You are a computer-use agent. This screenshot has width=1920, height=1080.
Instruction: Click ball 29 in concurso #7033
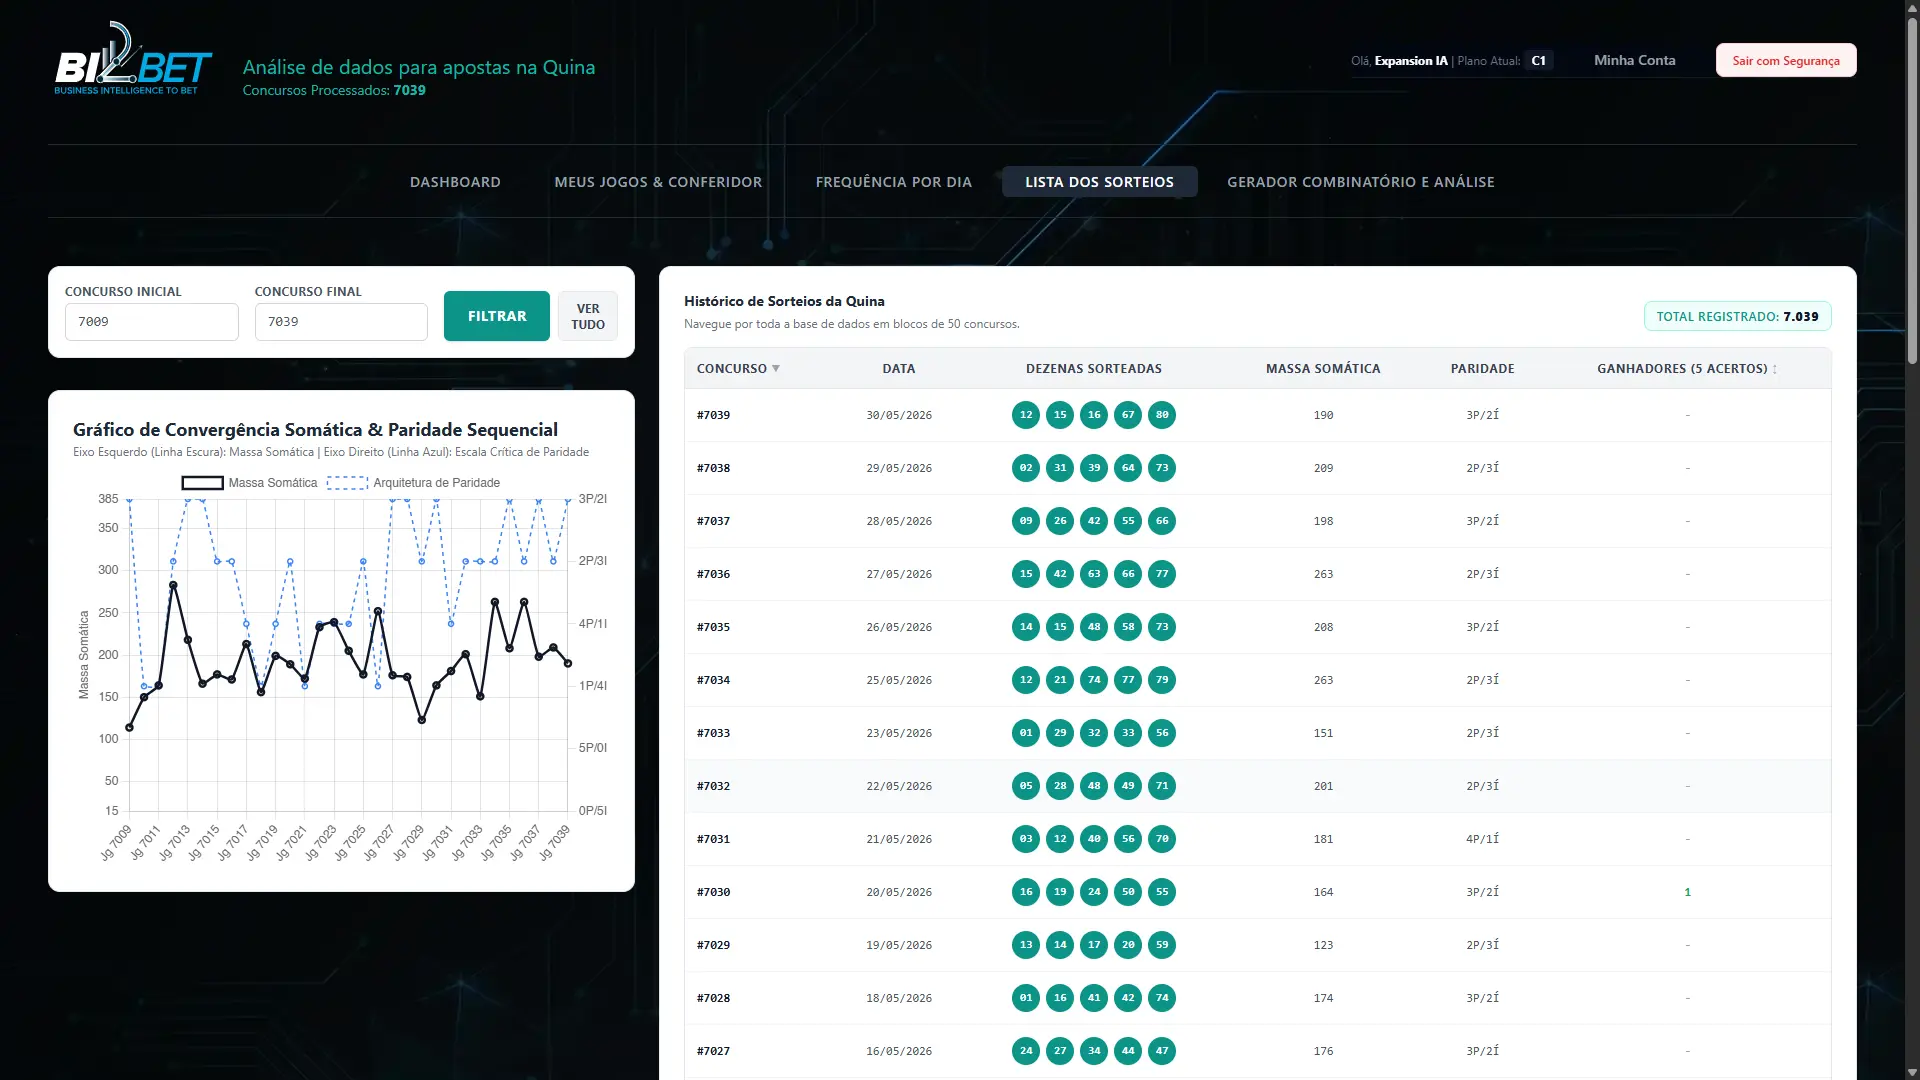1060,733
